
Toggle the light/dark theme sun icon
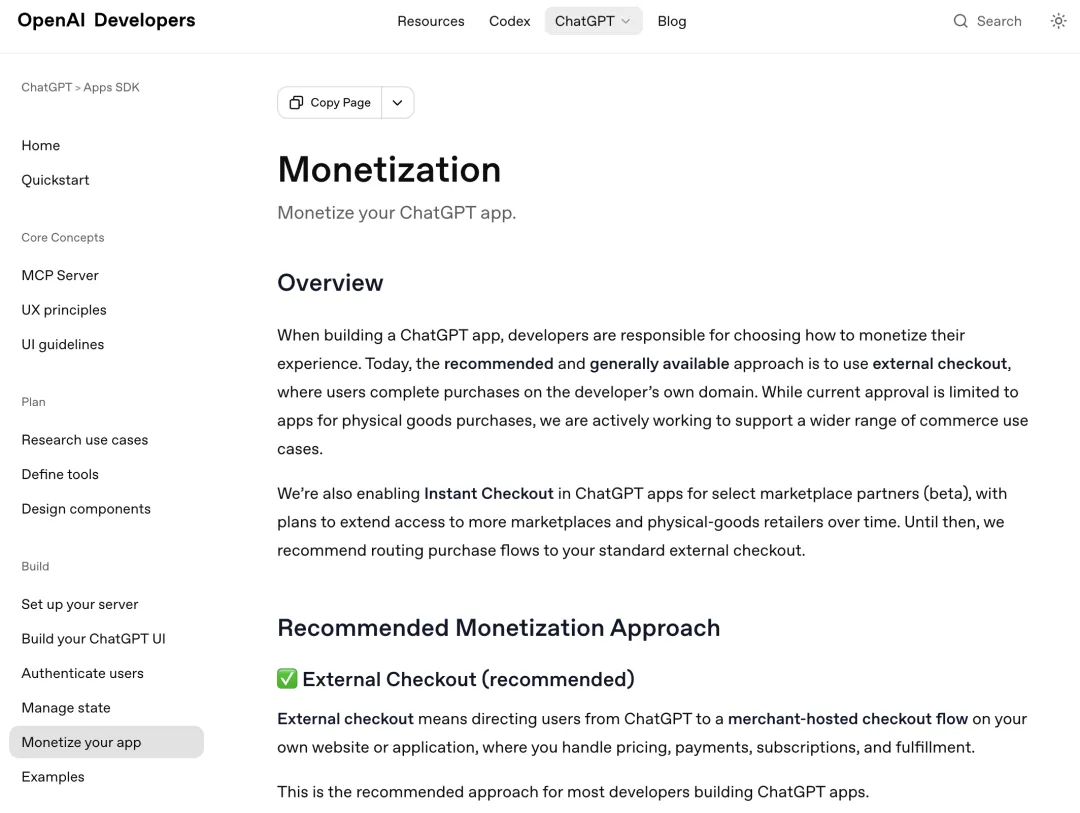coord(1058,21)
